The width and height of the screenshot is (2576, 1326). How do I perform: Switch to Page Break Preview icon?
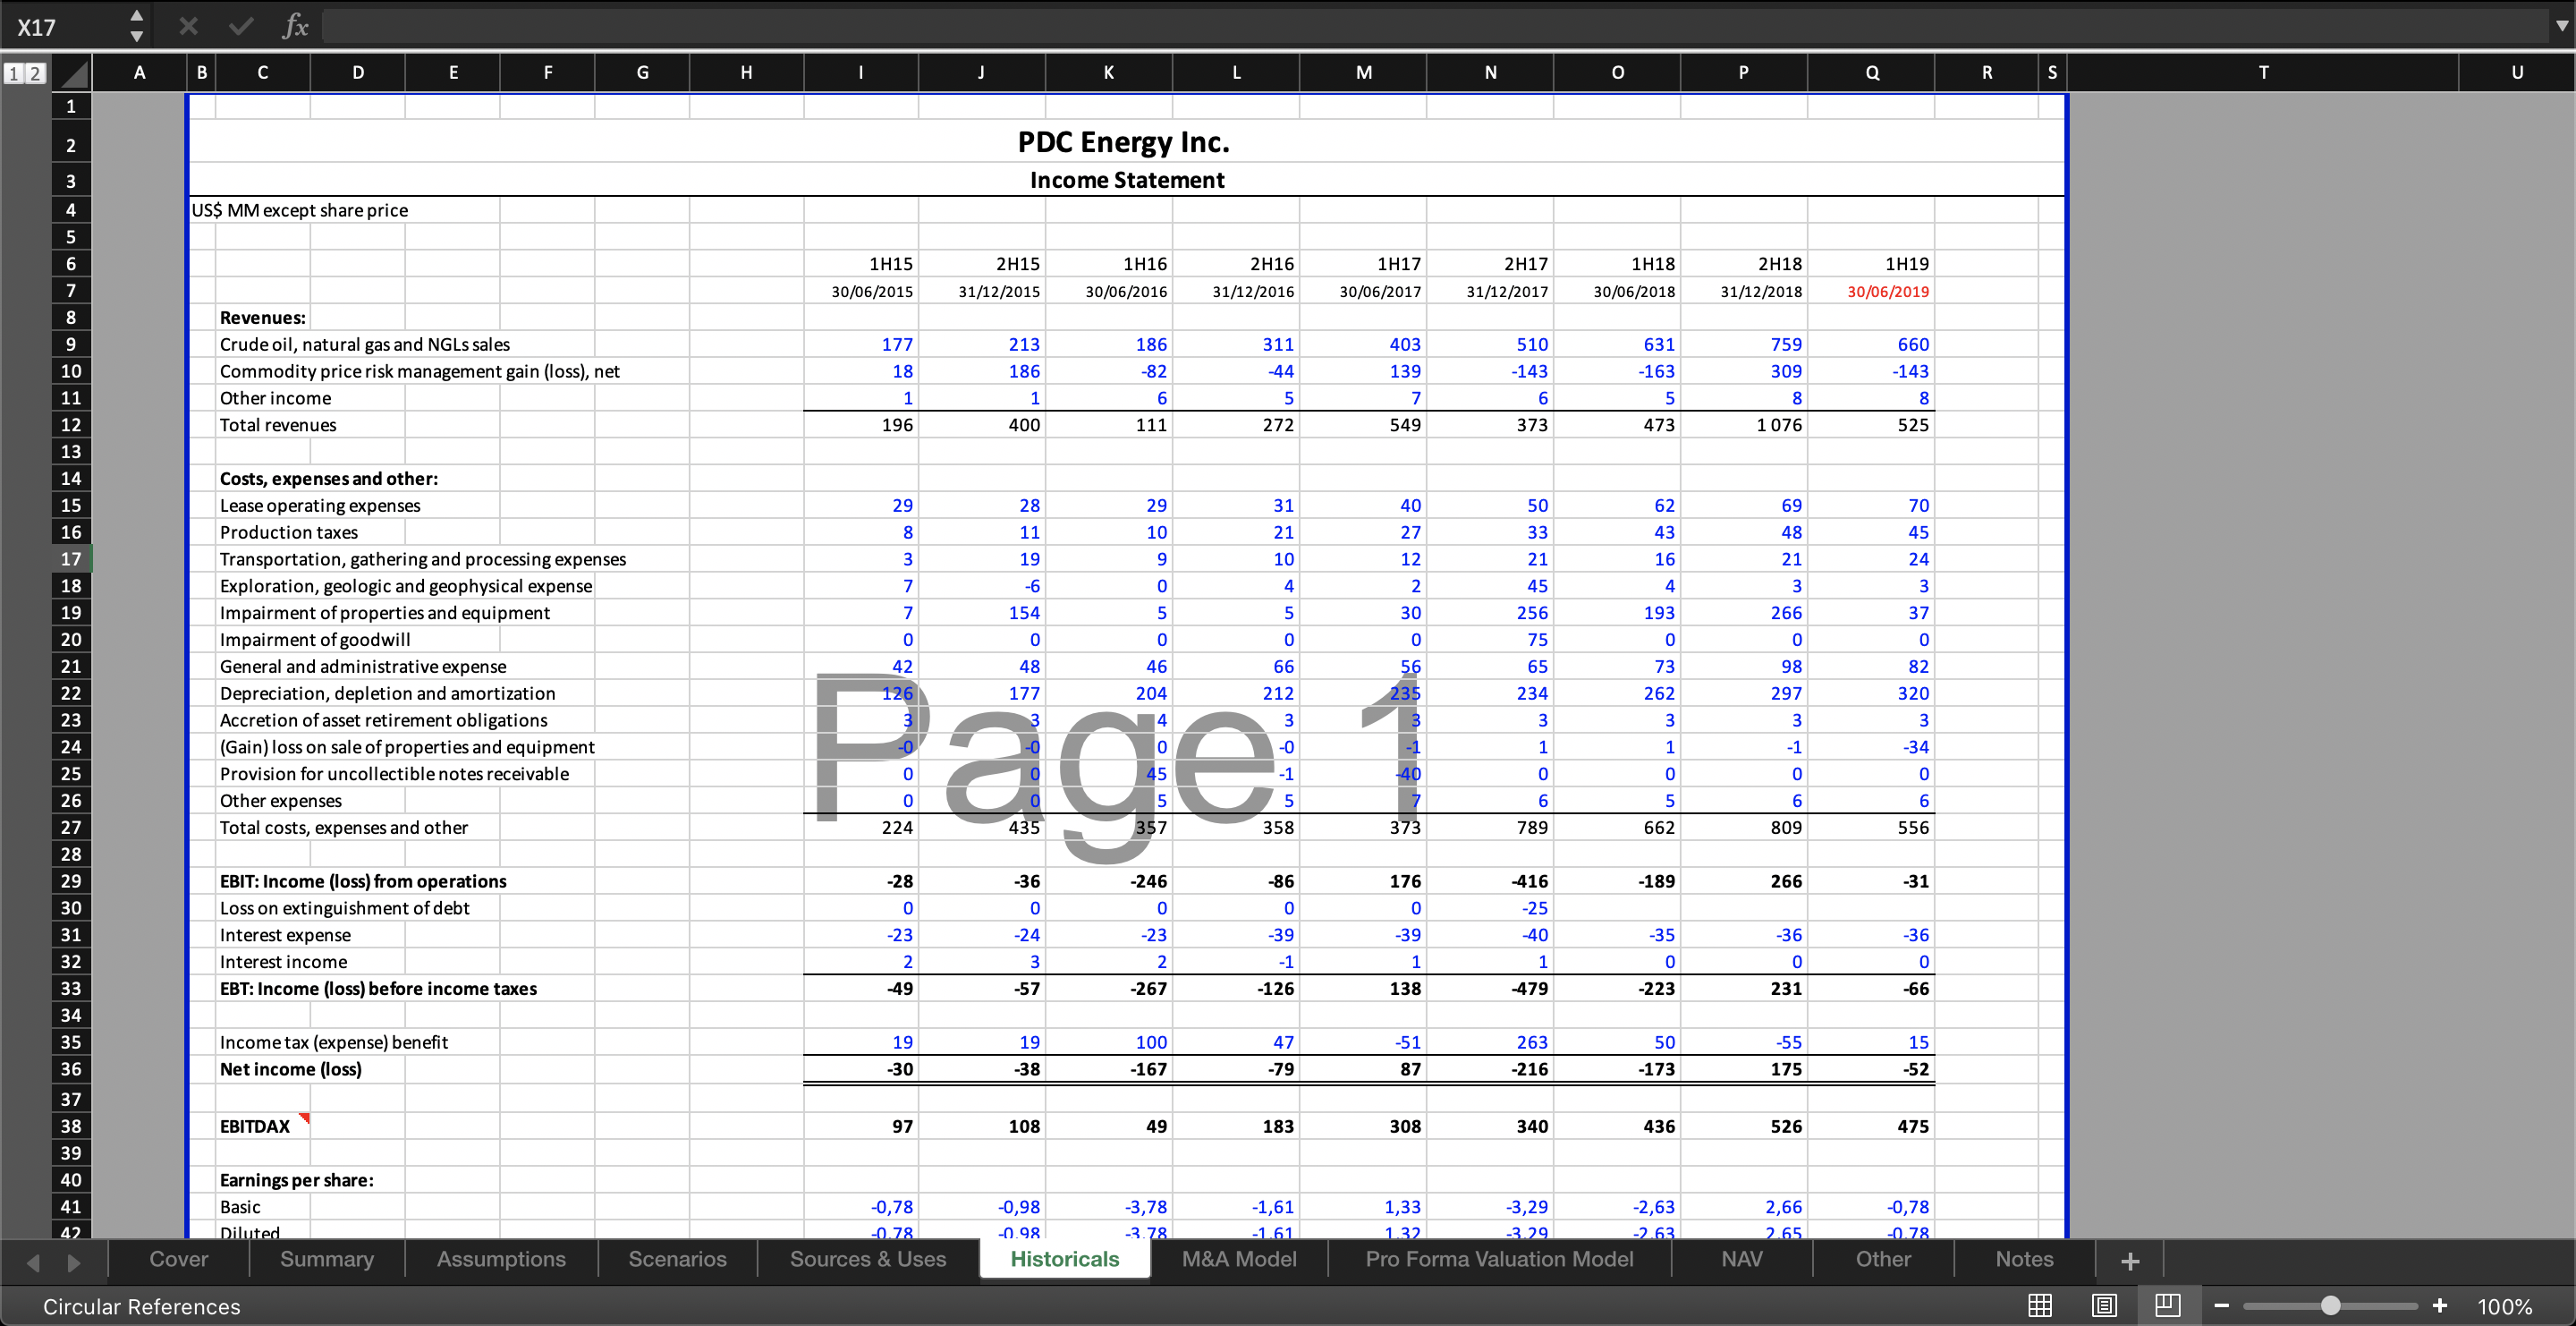tap(2168, 1305)
